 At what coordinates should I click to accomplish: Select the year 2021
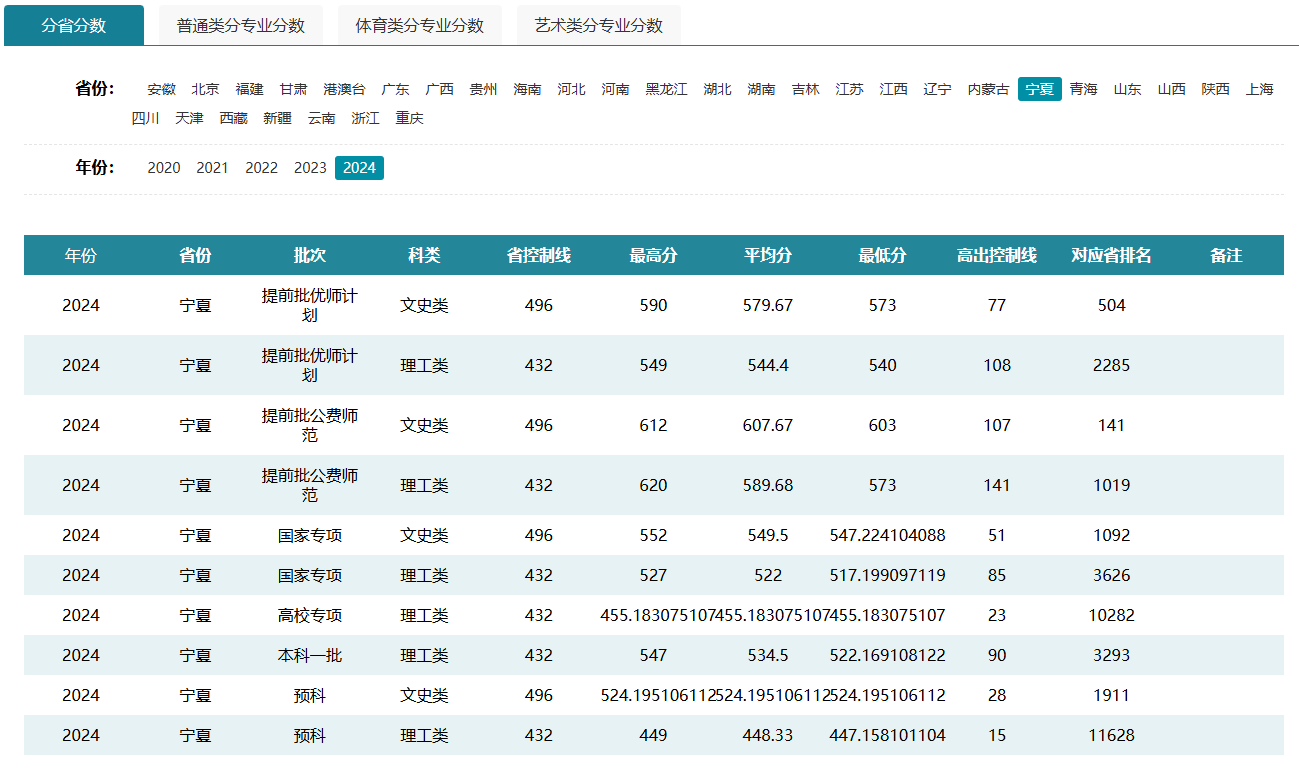coord(212,168)
